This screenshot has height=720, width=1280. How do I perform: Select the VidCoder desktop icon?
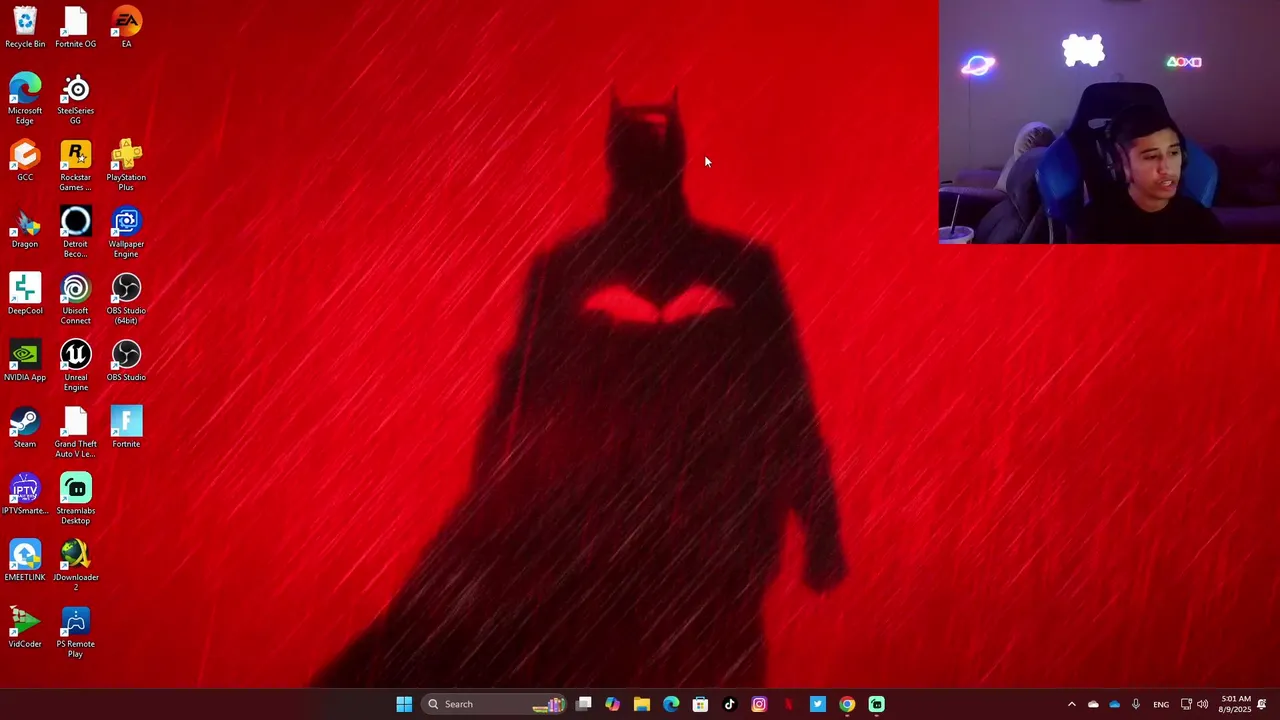[25, 628]
